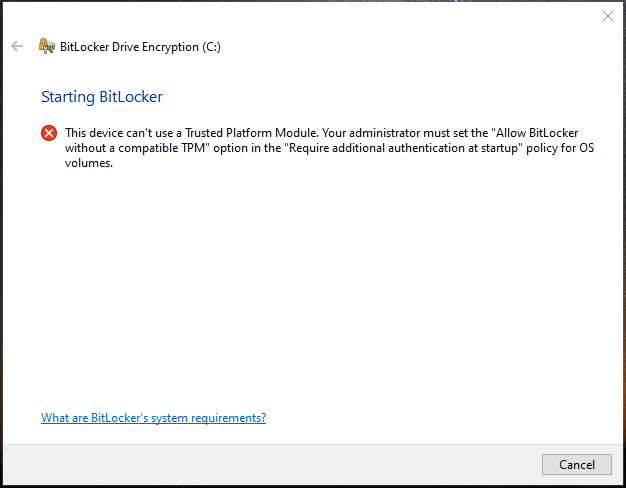Image resolution: width=626 pixels, height=488 pixels.
Task: Click the red error icon beside the message
Action: pos(49,133)
